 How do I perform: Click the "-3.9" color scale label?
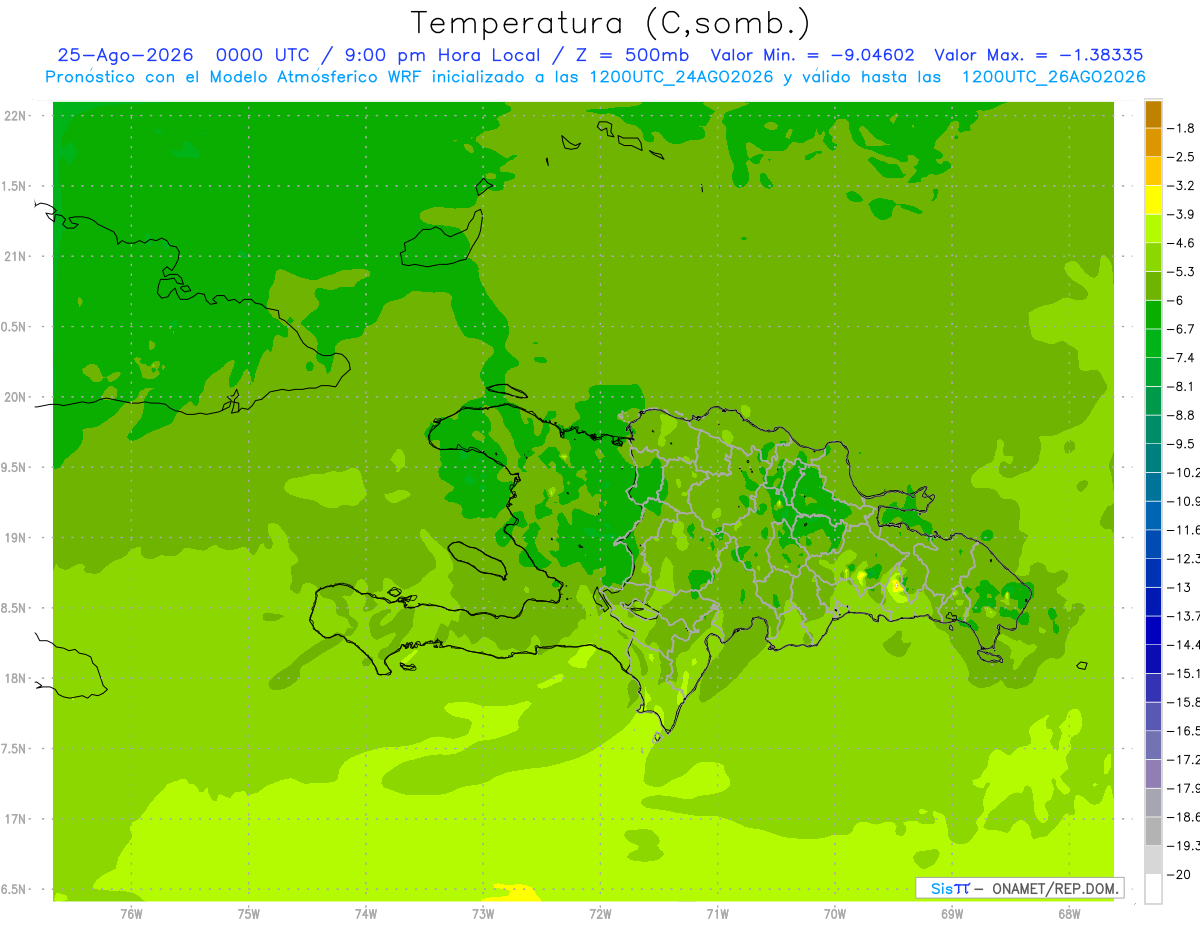tap(1181, 214)
